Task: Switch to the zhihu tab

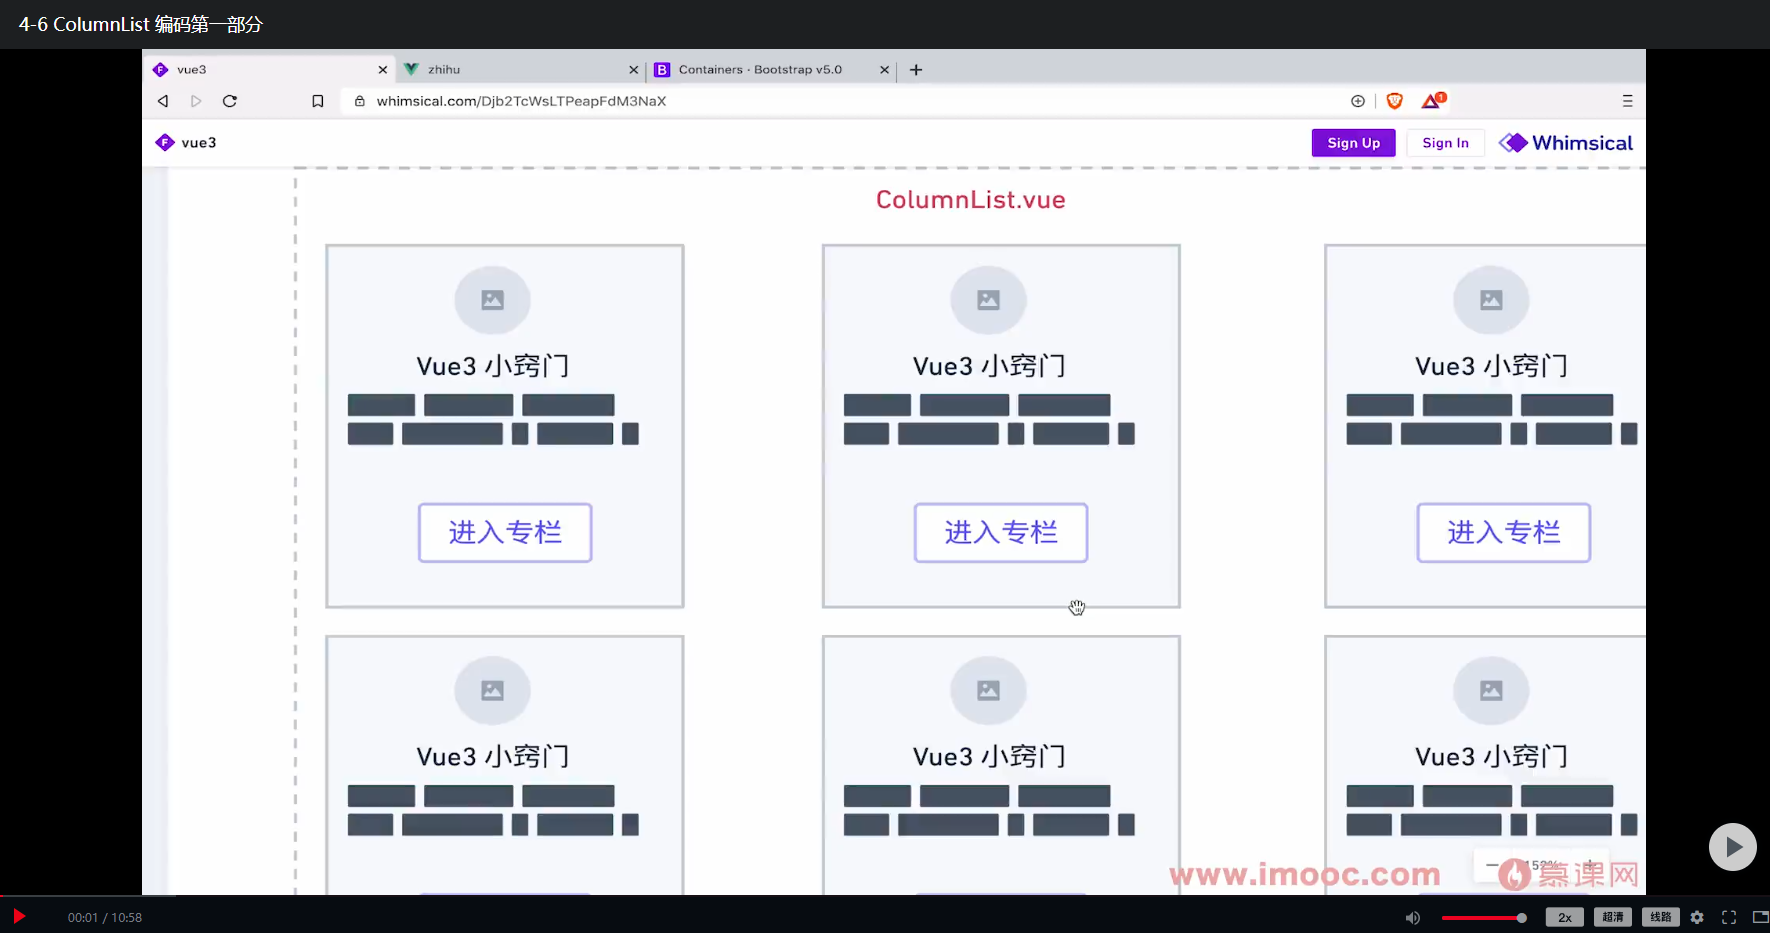Action: (520, 70)
